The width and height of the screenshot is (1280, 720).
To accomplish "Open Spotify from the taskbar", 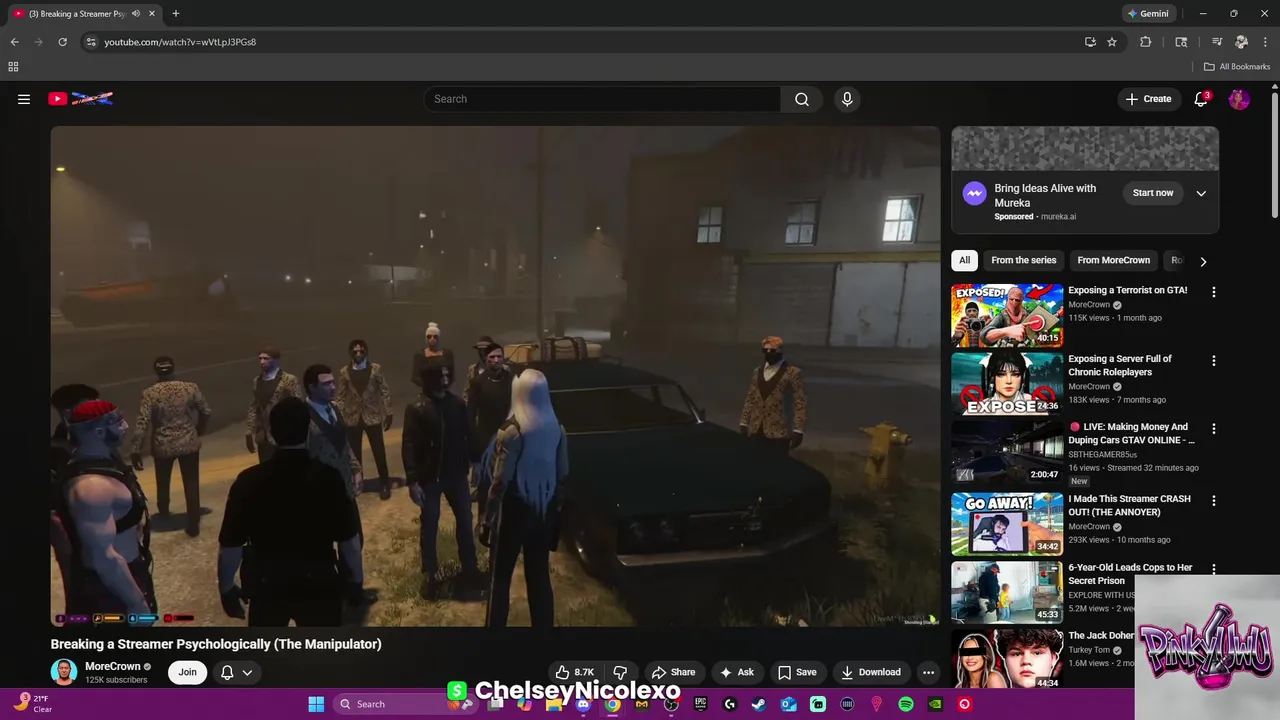I will coord(906,704).
